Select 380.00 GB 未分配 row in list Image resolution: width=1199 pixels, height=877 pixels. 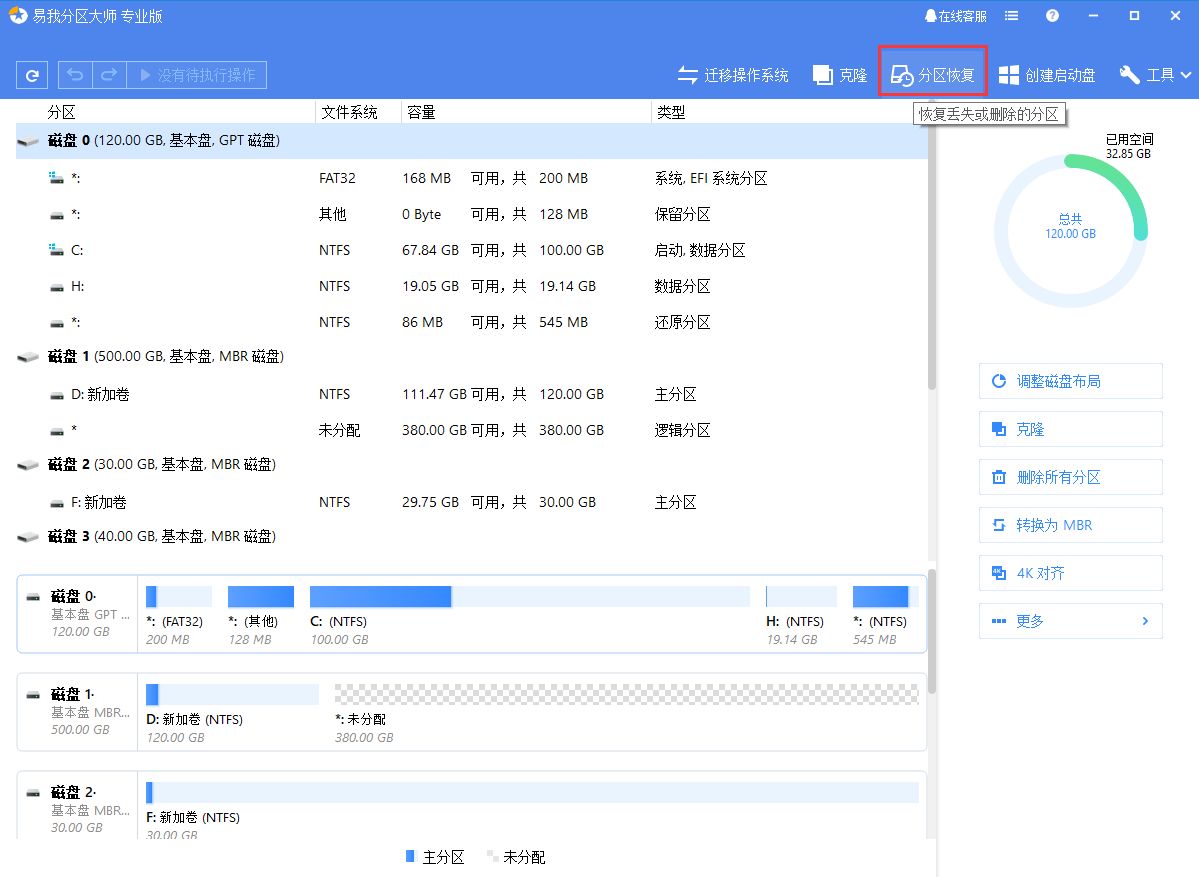click(x=471, y=430)
